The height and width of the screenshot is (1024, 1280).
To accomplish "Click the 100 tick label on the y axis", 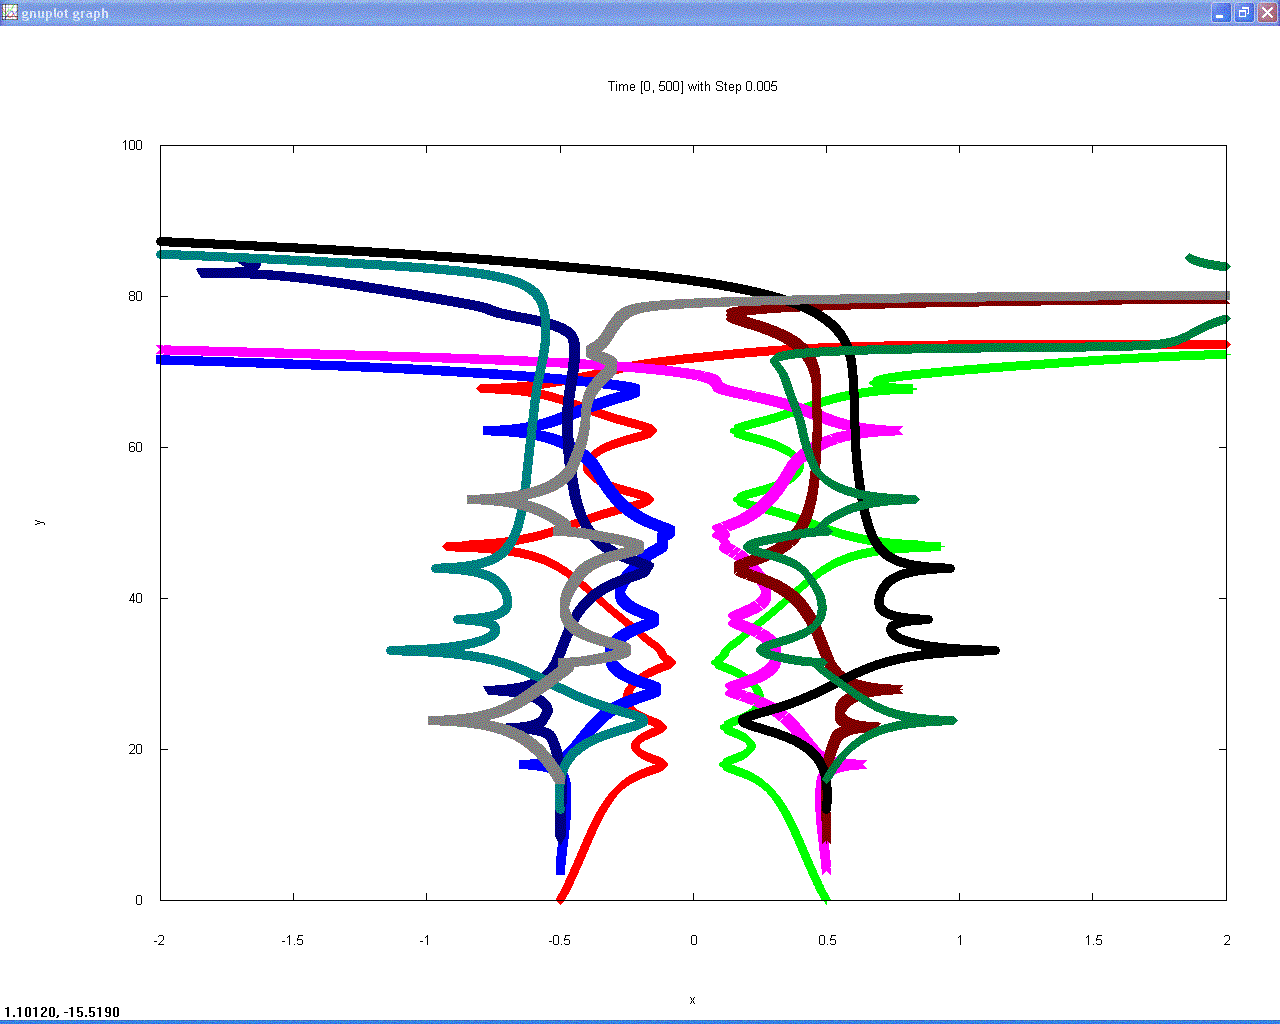I will [x=132, y=146].
